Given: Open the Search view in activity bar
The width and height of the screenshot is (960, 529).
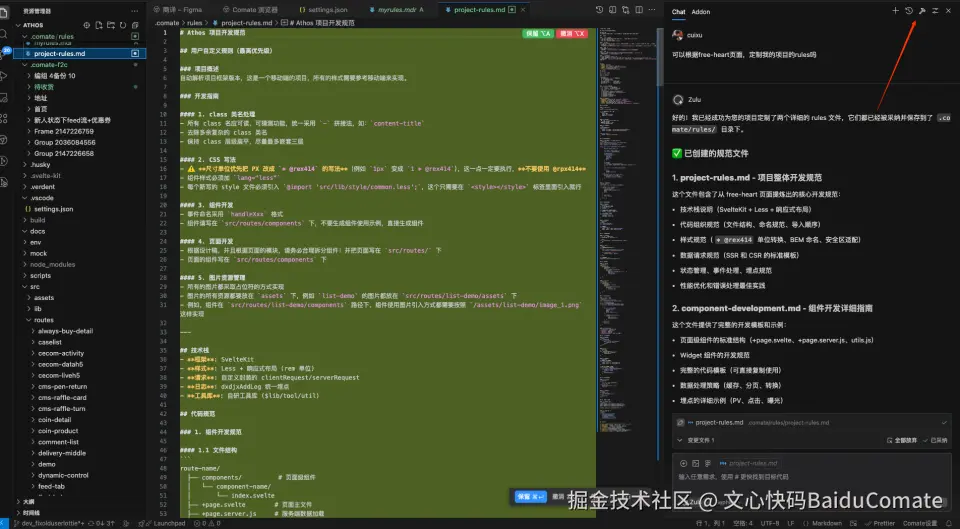Looking at the screenshot, I should [x=3, y=34].
